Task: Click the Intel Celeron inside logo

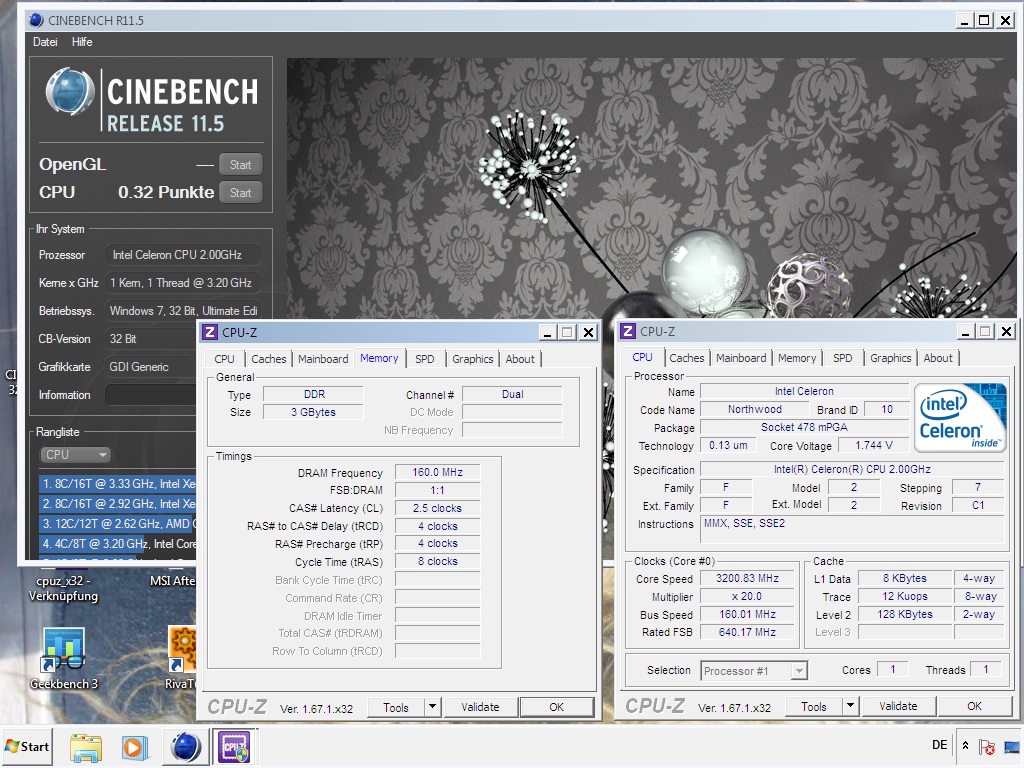Action: click(x=960, y=418)
